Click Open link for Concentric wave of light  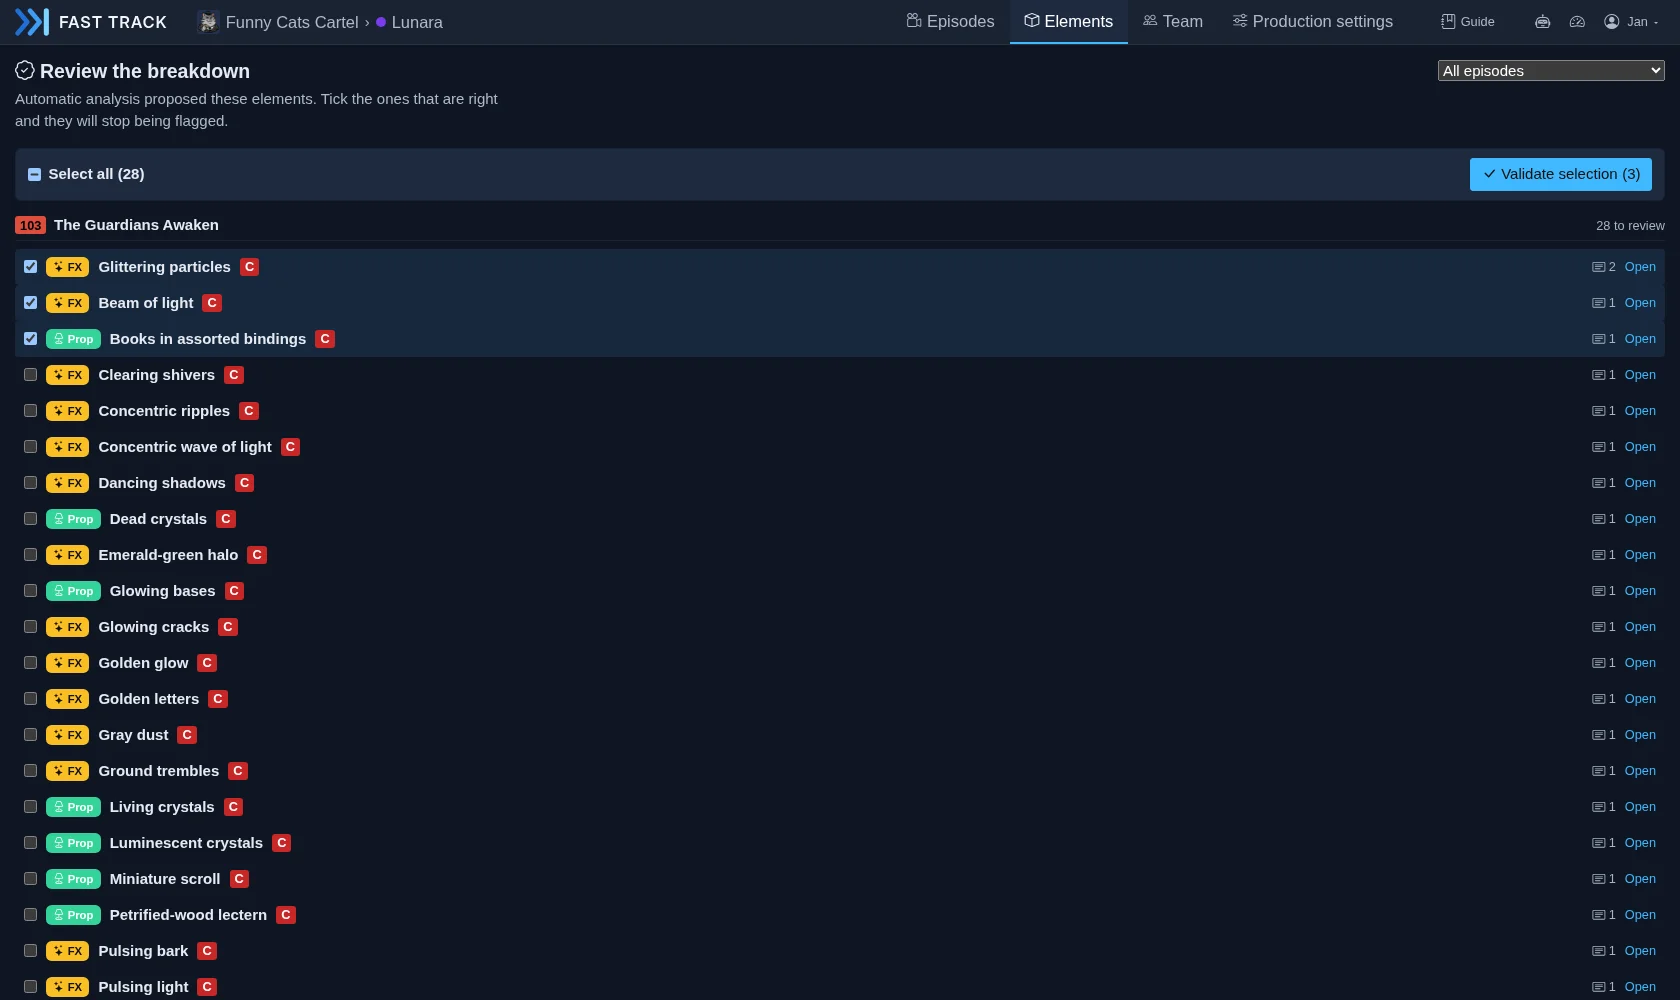(x=1640, y=447)
